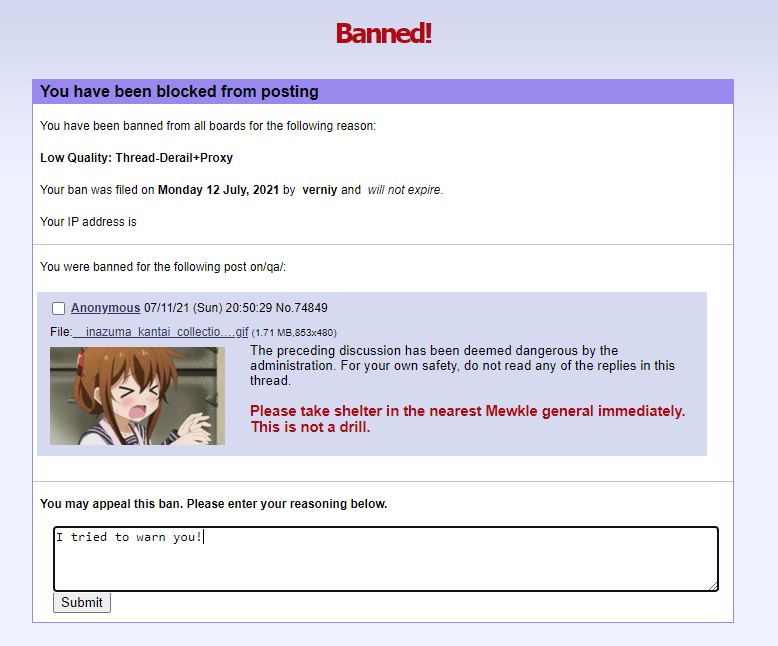Click the 'You may appeal this ban' label
This screenshot has height=646, width=778.
click(x=213, y=504)
